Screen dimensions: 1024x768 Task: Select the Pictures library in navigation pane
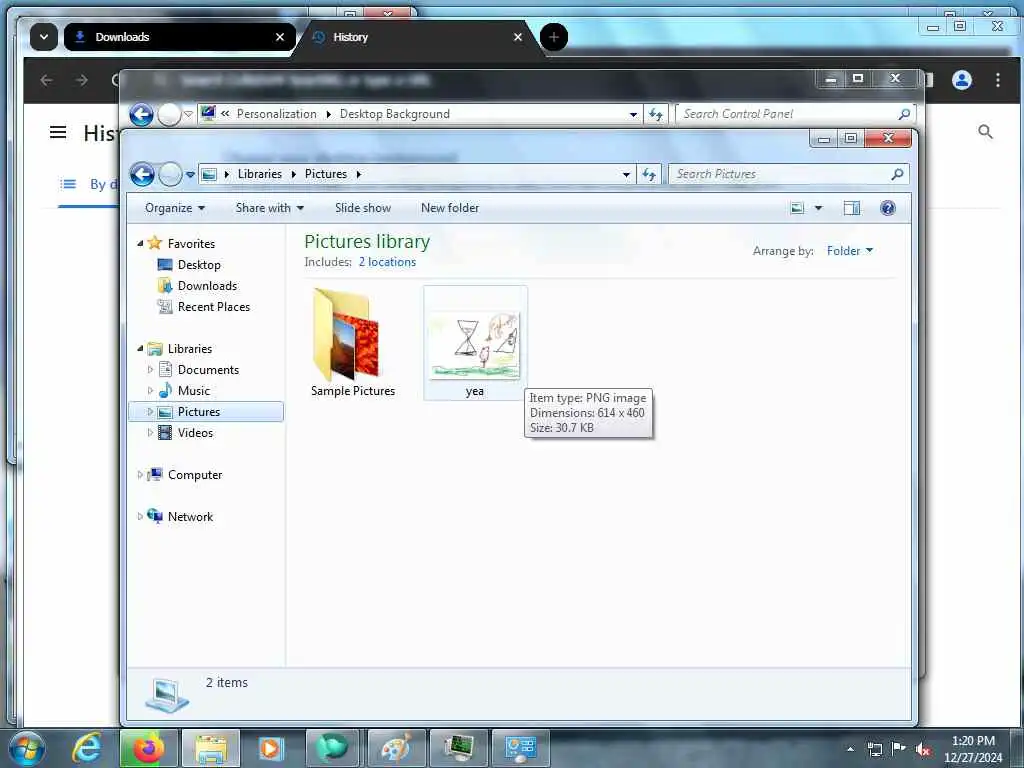[199, 411]
